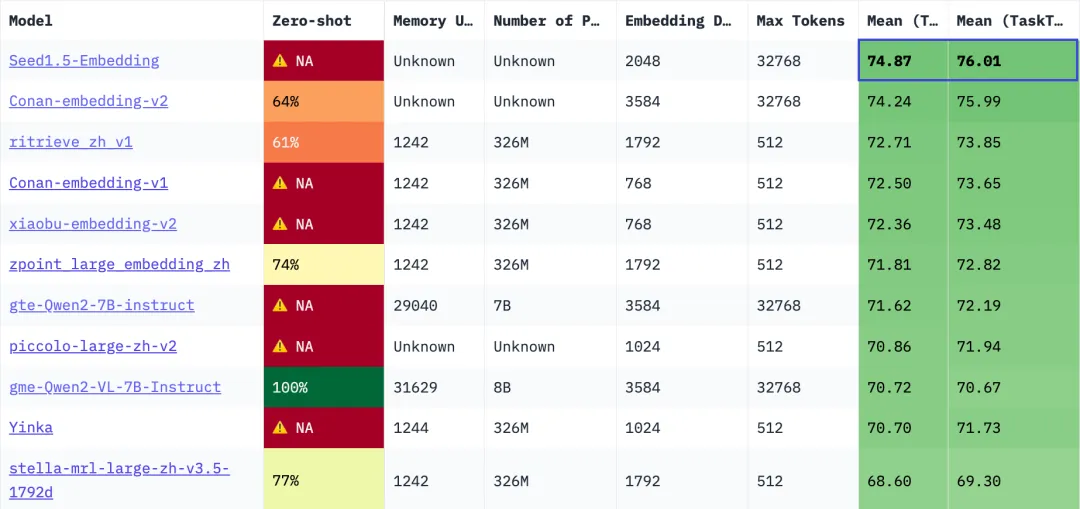Click the Embedding Dimensions column header
1080x509 pixels.
(x=678, y=21)
